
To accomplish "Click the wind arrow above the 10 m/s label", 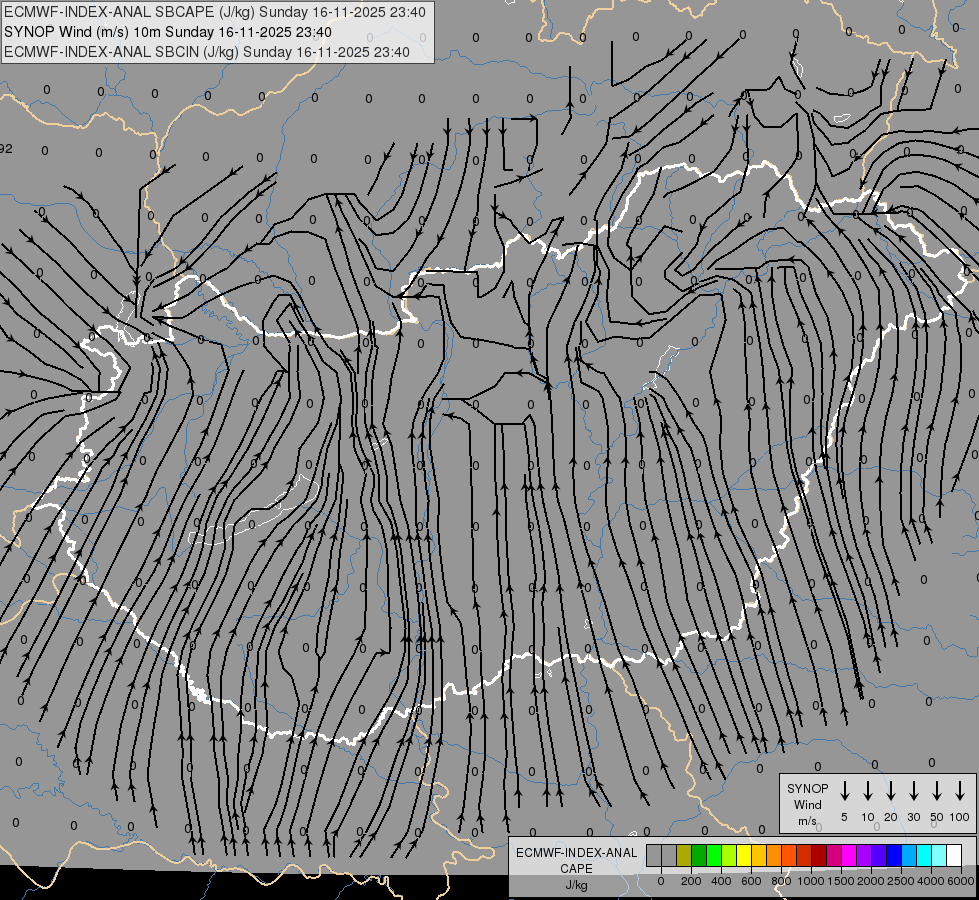I will (x=868, y=790).
